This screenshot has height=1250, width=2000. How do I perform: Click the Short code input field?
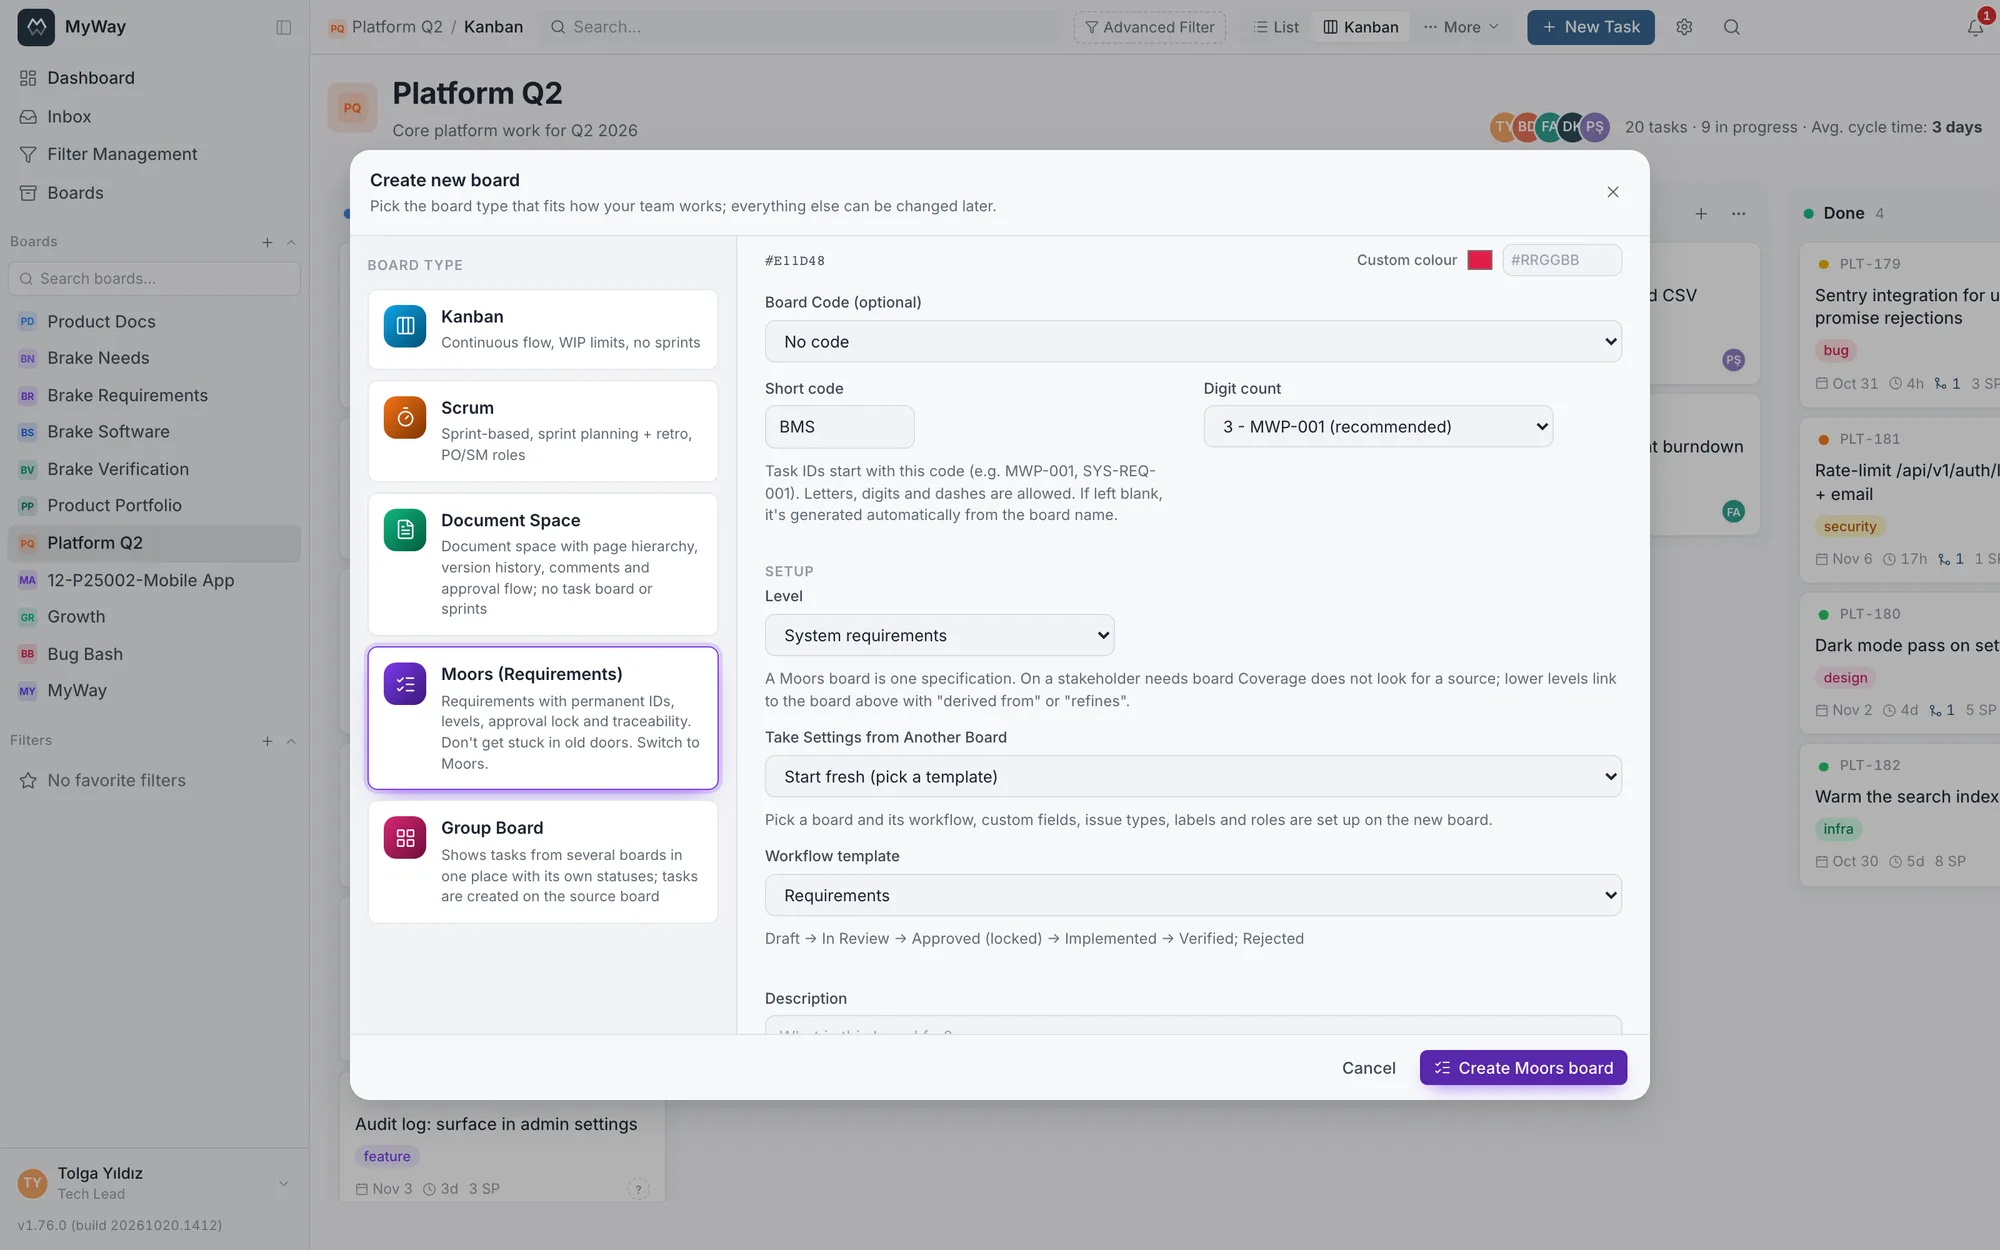tap(839, 426)
